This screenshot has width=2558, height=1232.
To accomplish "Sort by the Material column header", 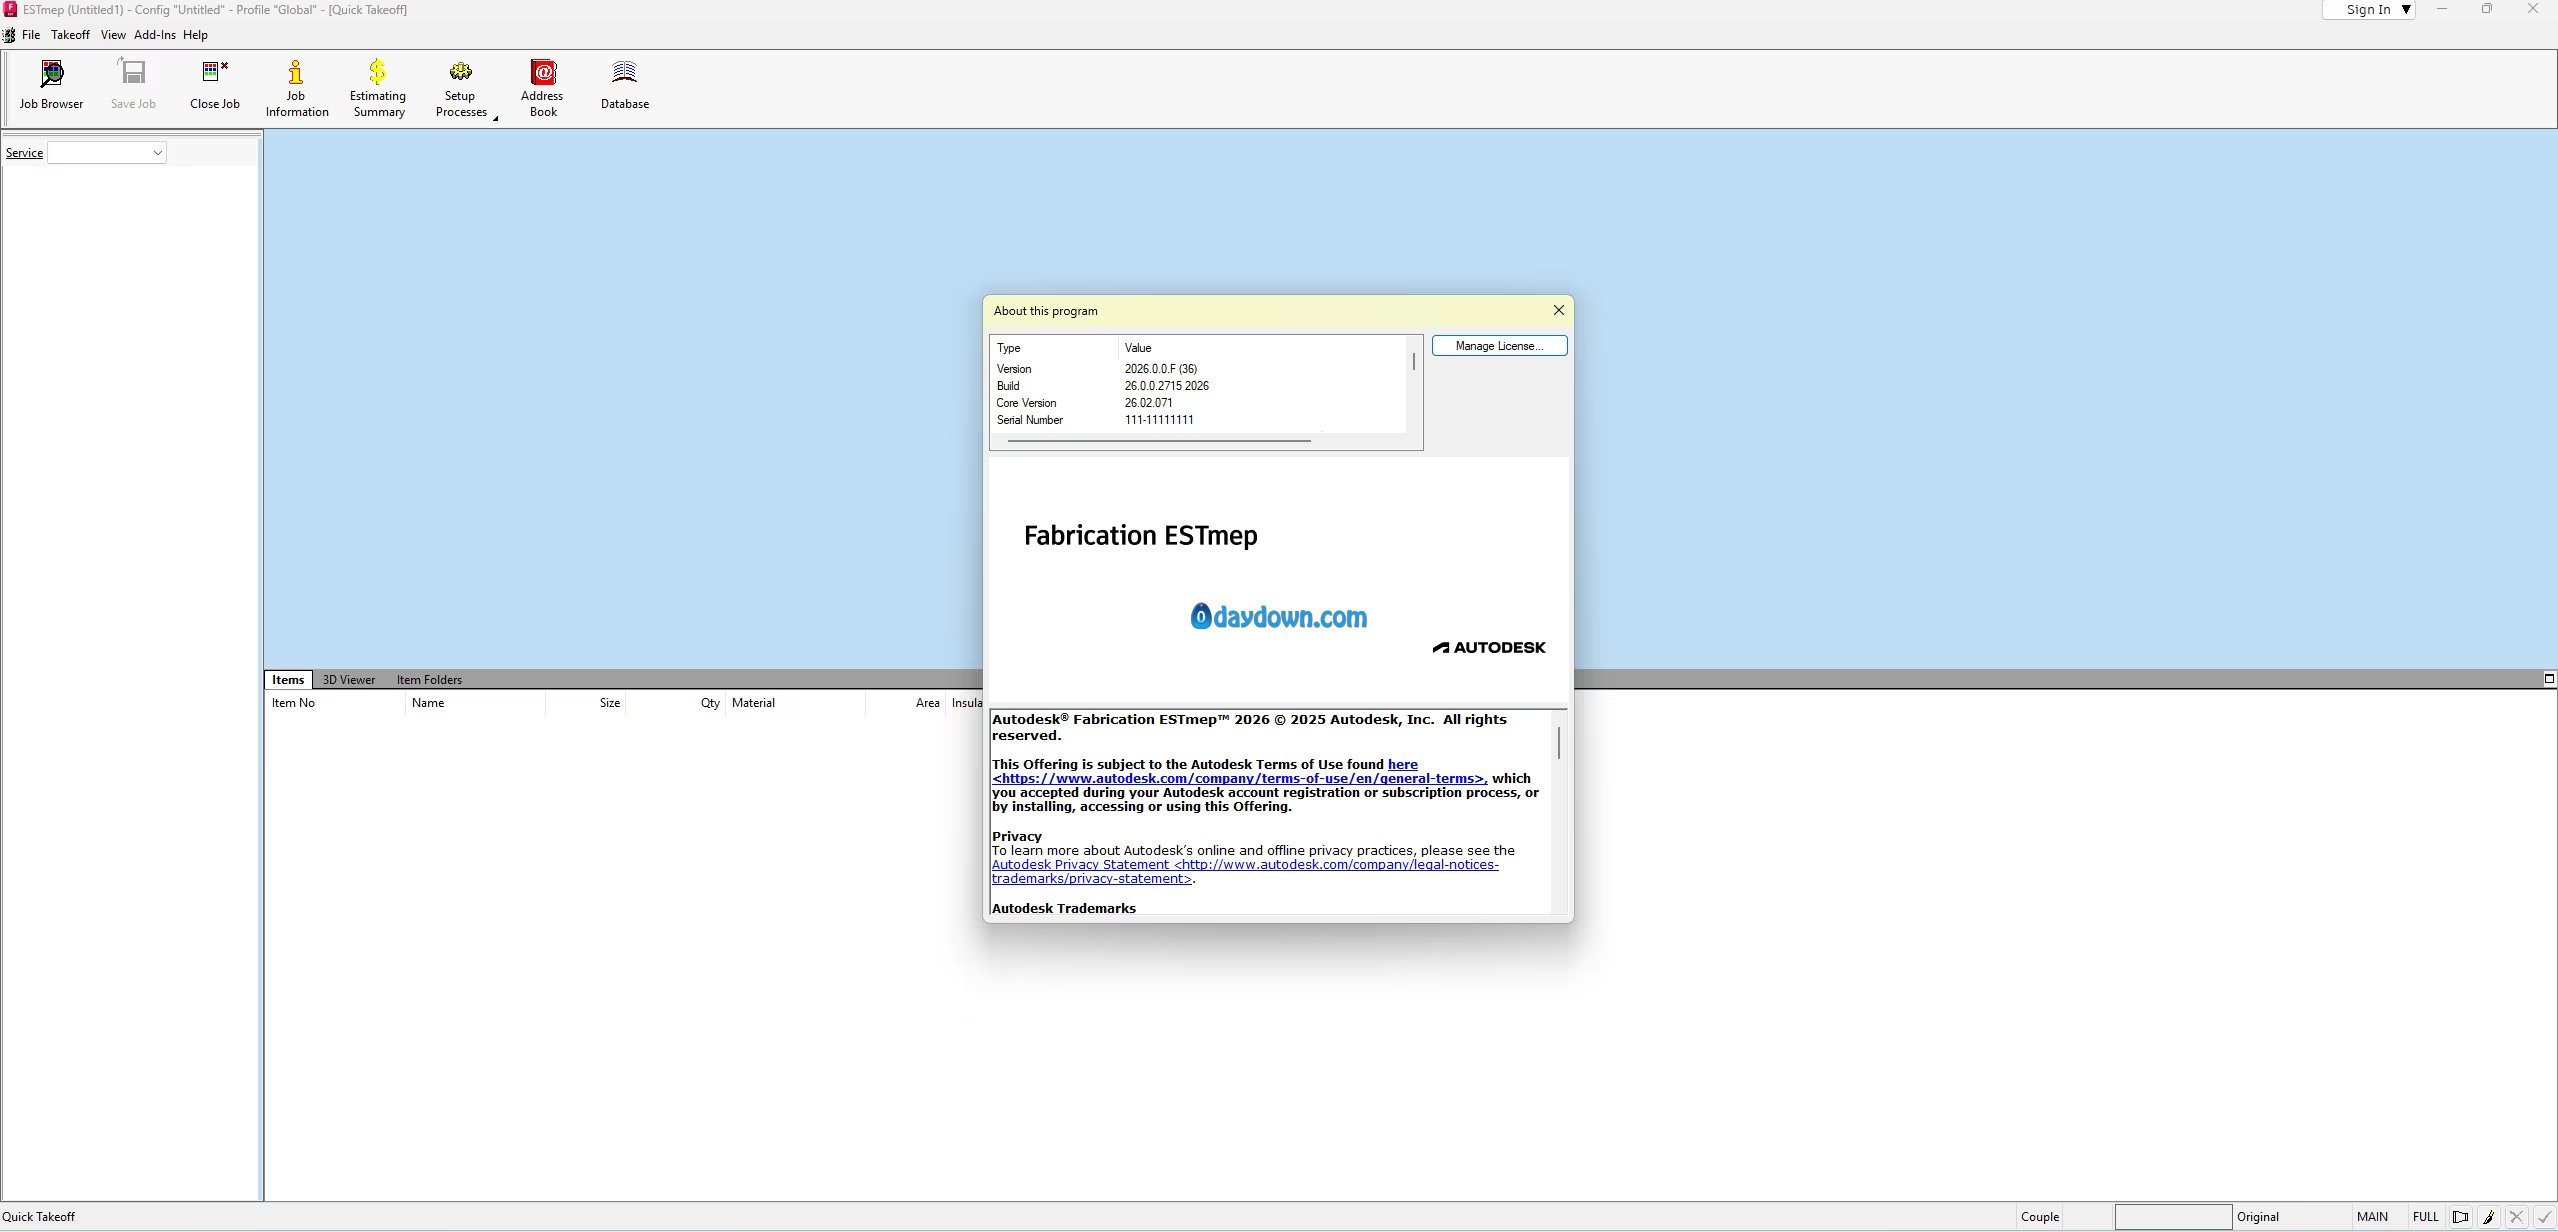I will click(795, 703).
